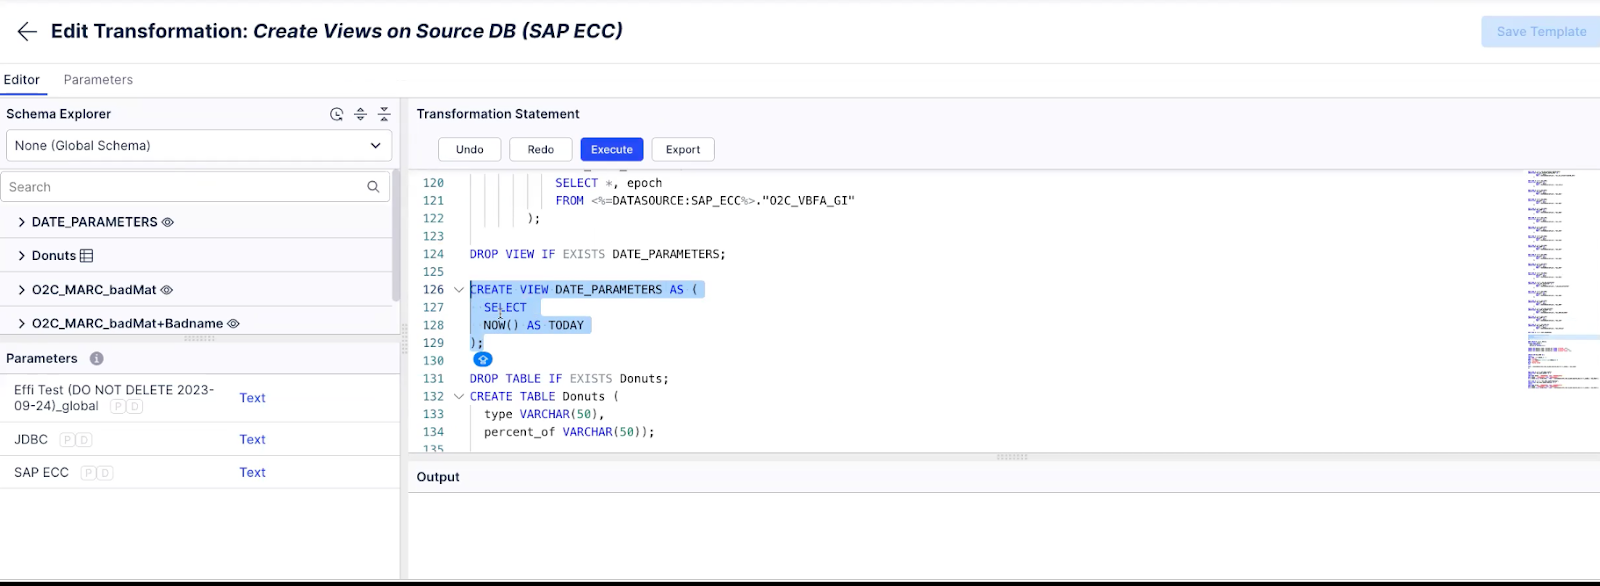This screenshot has height=586, width=1600.
Task: Click the Export button
Action: (x=683, y=150)
